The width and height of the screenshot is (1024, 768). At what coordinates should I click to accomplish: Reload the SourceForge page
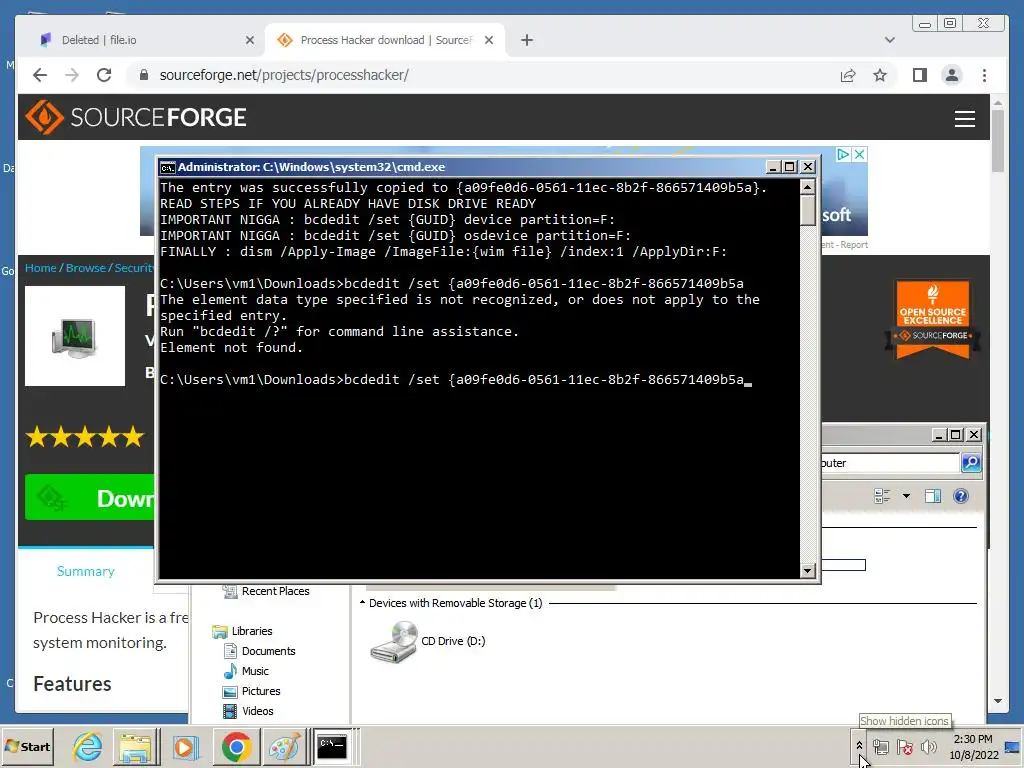pos(104,75)
